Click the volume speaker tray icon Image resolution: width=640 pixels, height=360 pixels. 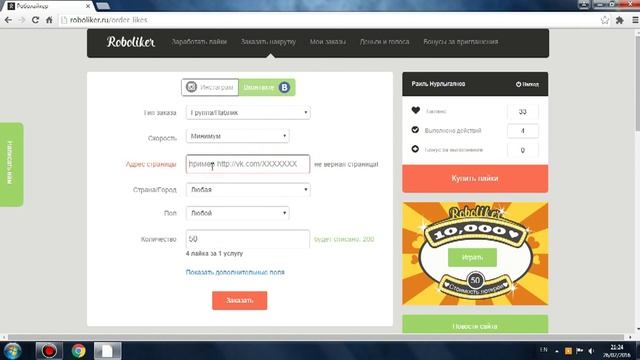click(591, 351)
